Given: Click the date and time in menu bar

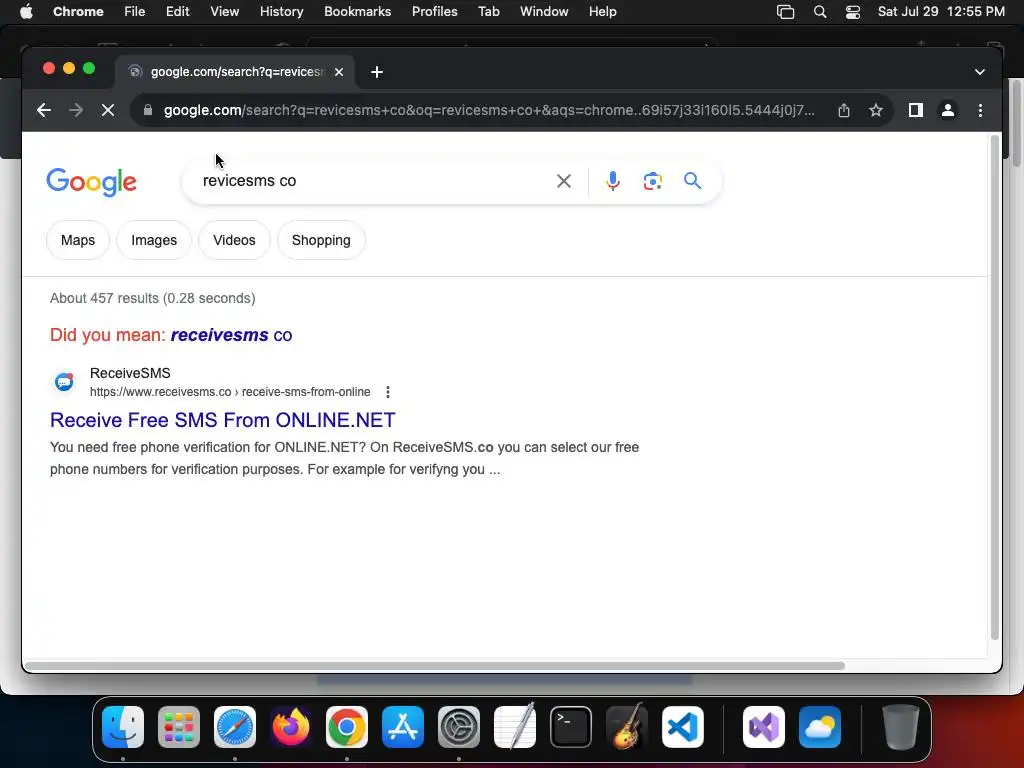Looking at the screenshot, I should click(941, 12).
